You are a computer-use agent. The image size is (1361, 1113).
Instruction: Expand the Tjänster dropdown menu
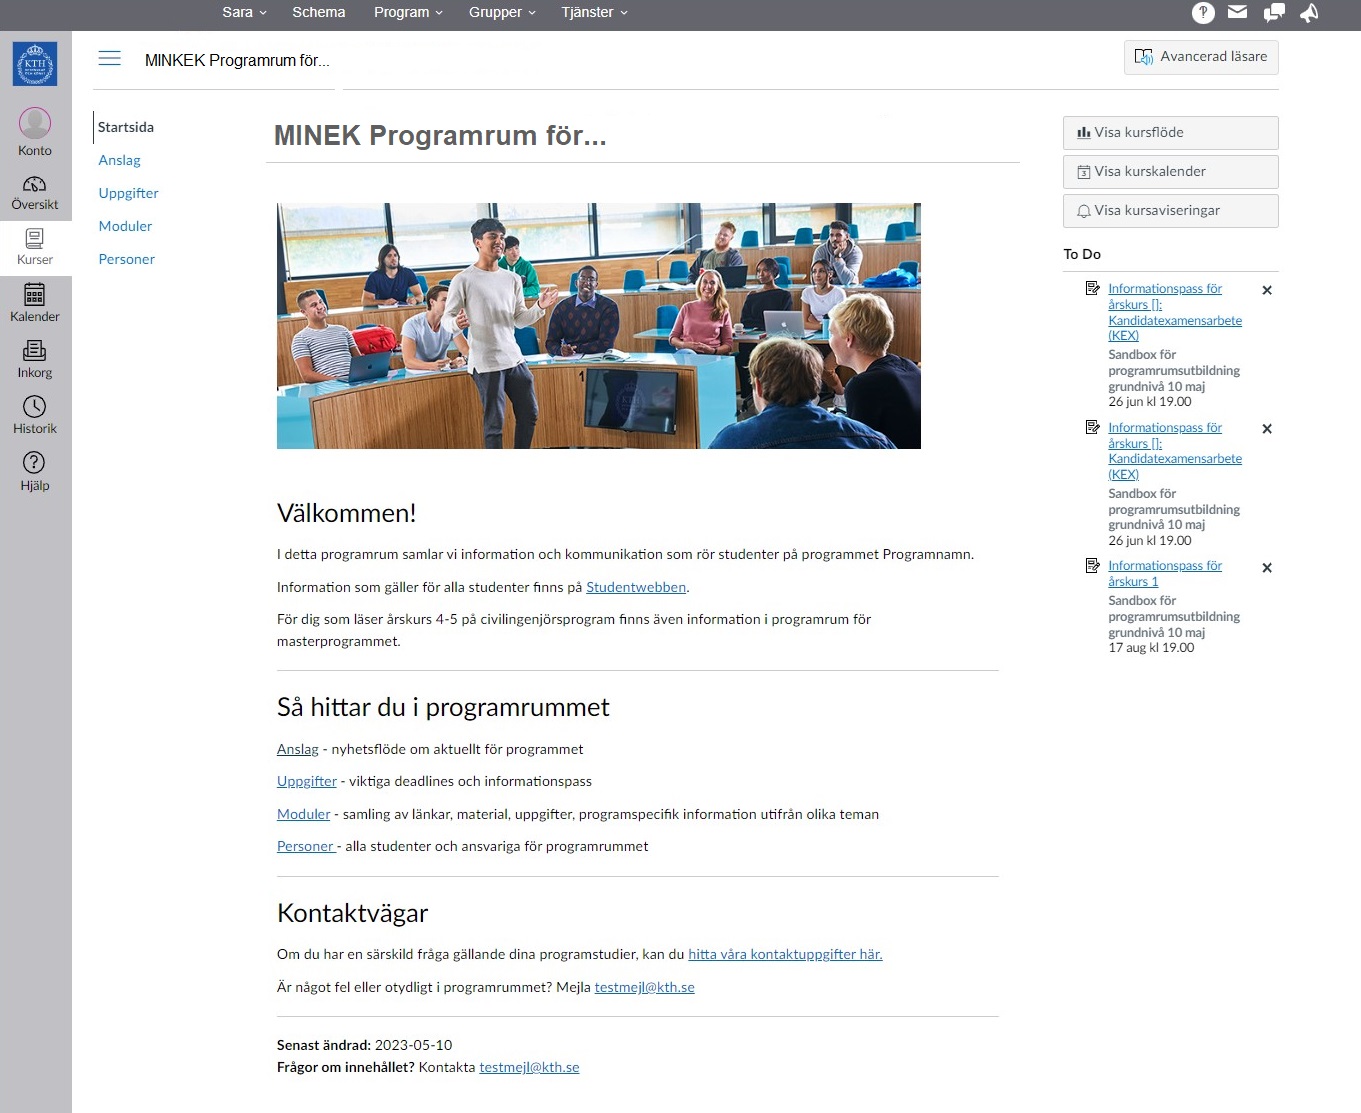tap(594, 12)
